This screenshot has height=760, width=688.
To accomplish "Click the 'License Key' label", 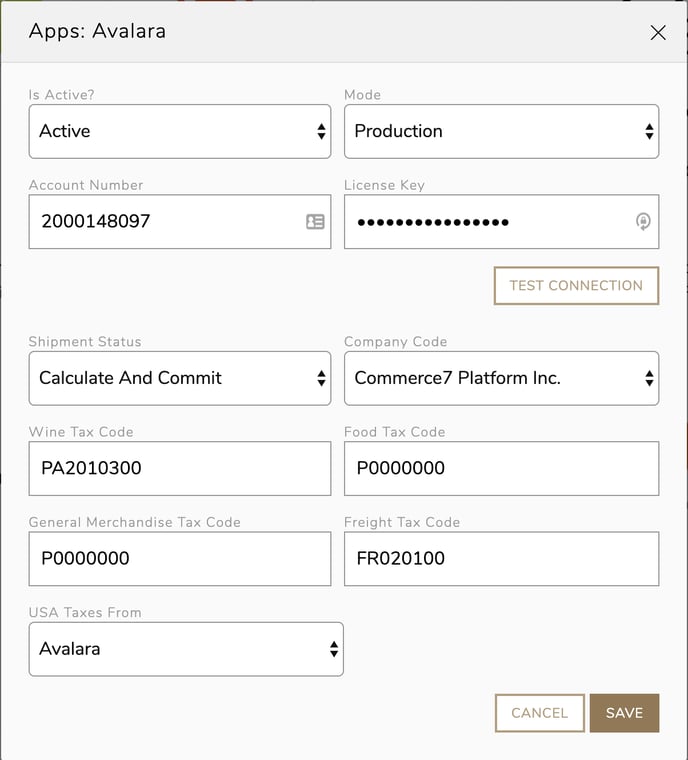I will (x=384, y=185).
